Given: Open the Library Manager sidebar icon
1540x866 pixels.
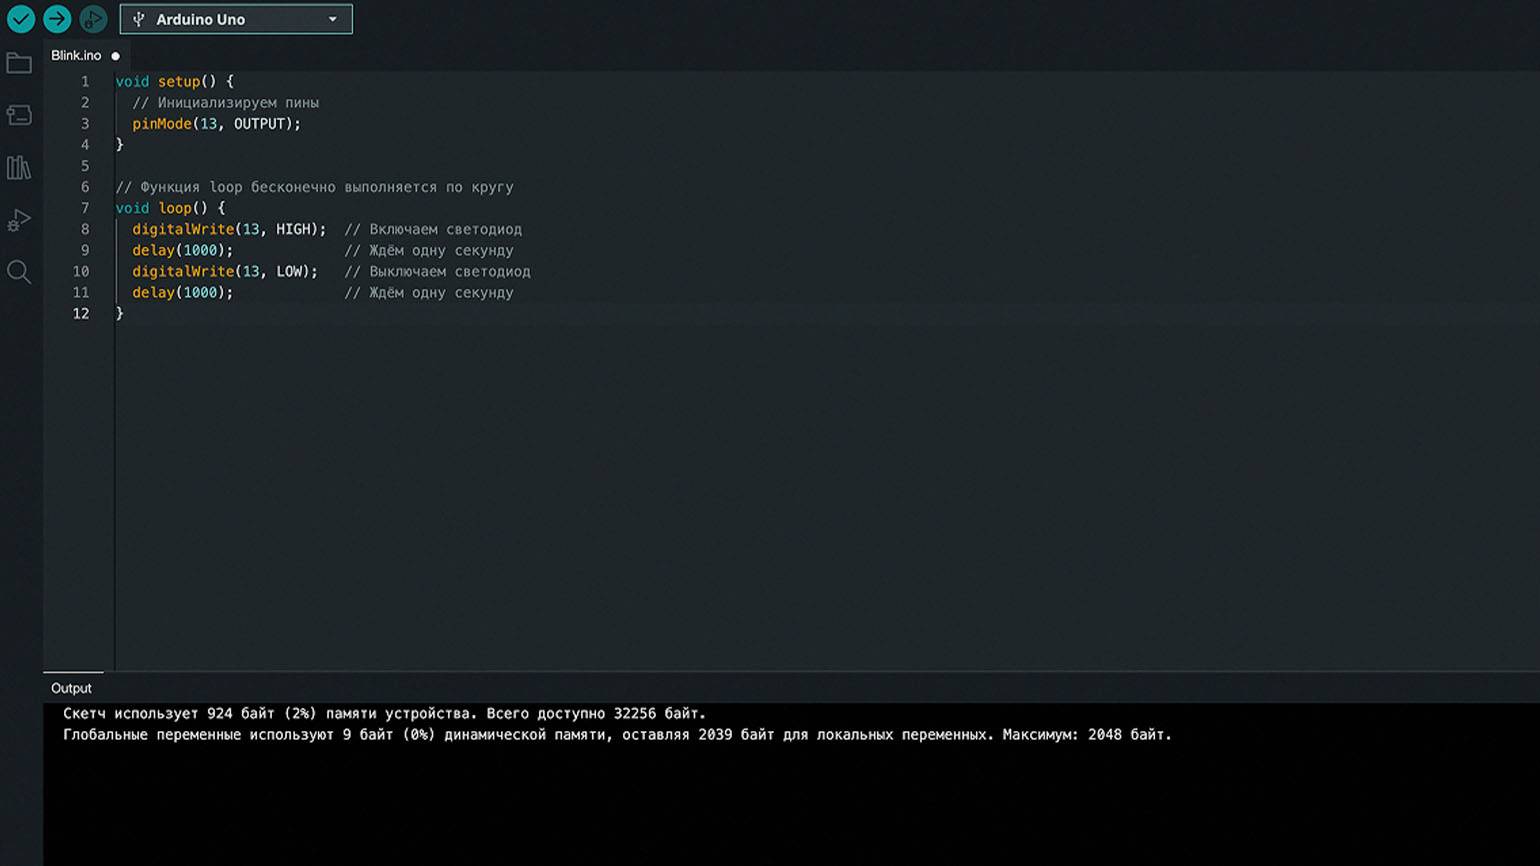Looking at the screenshot, I should point(19,167).
